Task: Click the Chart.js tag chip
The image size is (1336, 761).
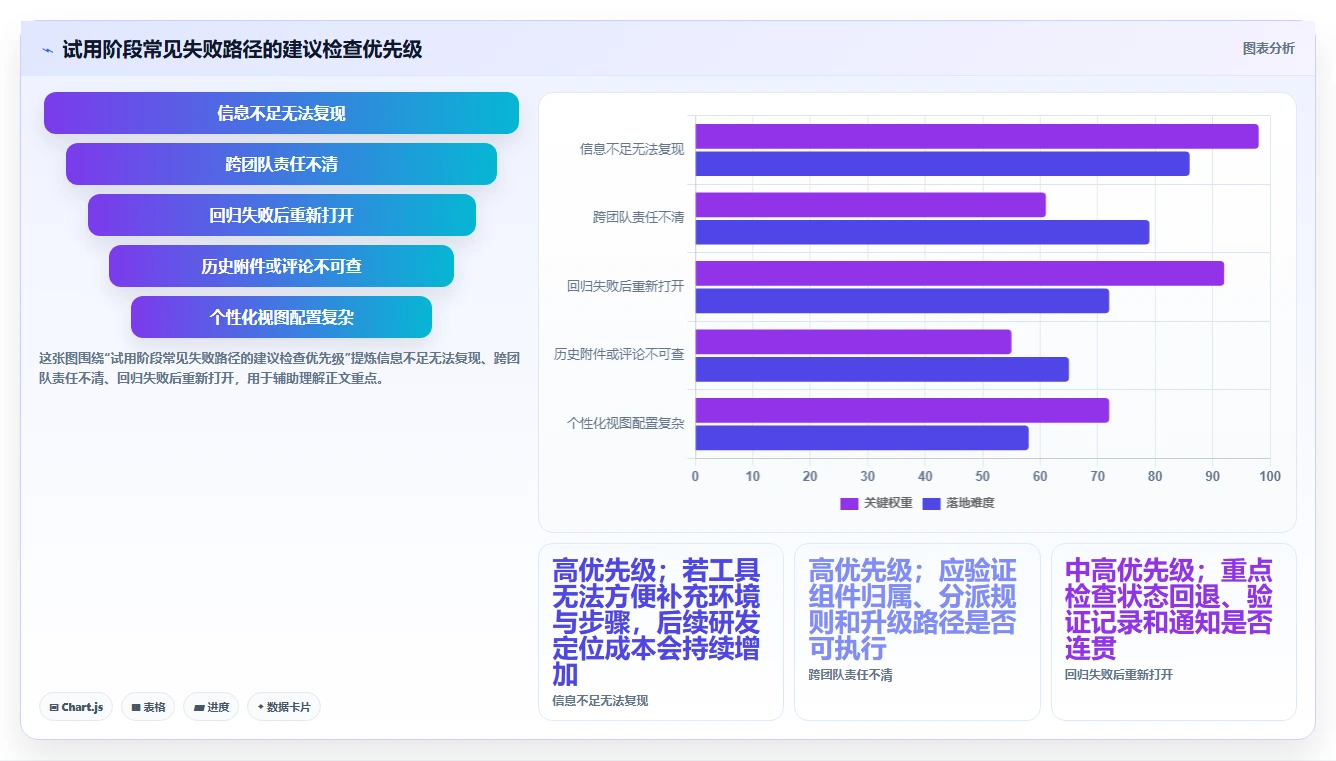Action: [x=76, y=707]
